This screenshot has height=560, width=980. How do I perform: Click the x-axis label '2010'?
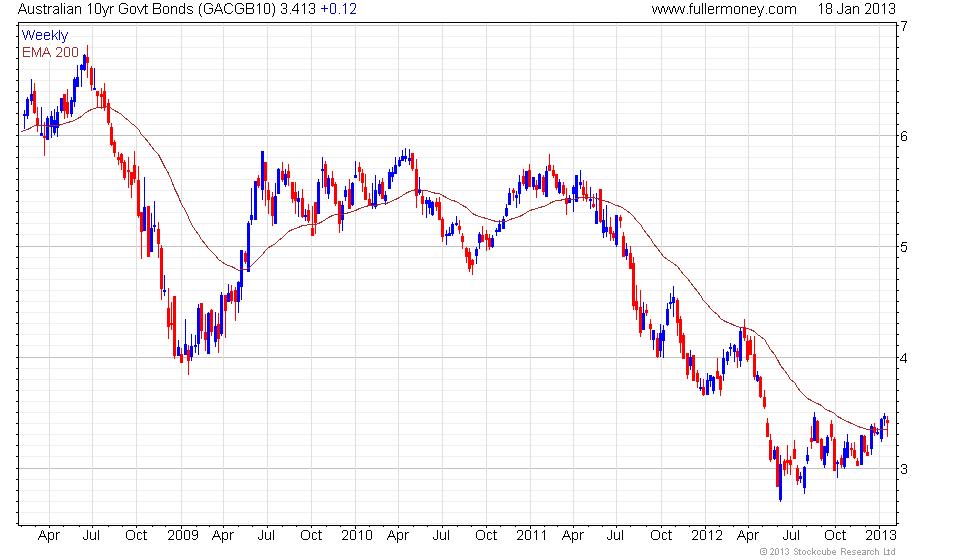point(357,536)
